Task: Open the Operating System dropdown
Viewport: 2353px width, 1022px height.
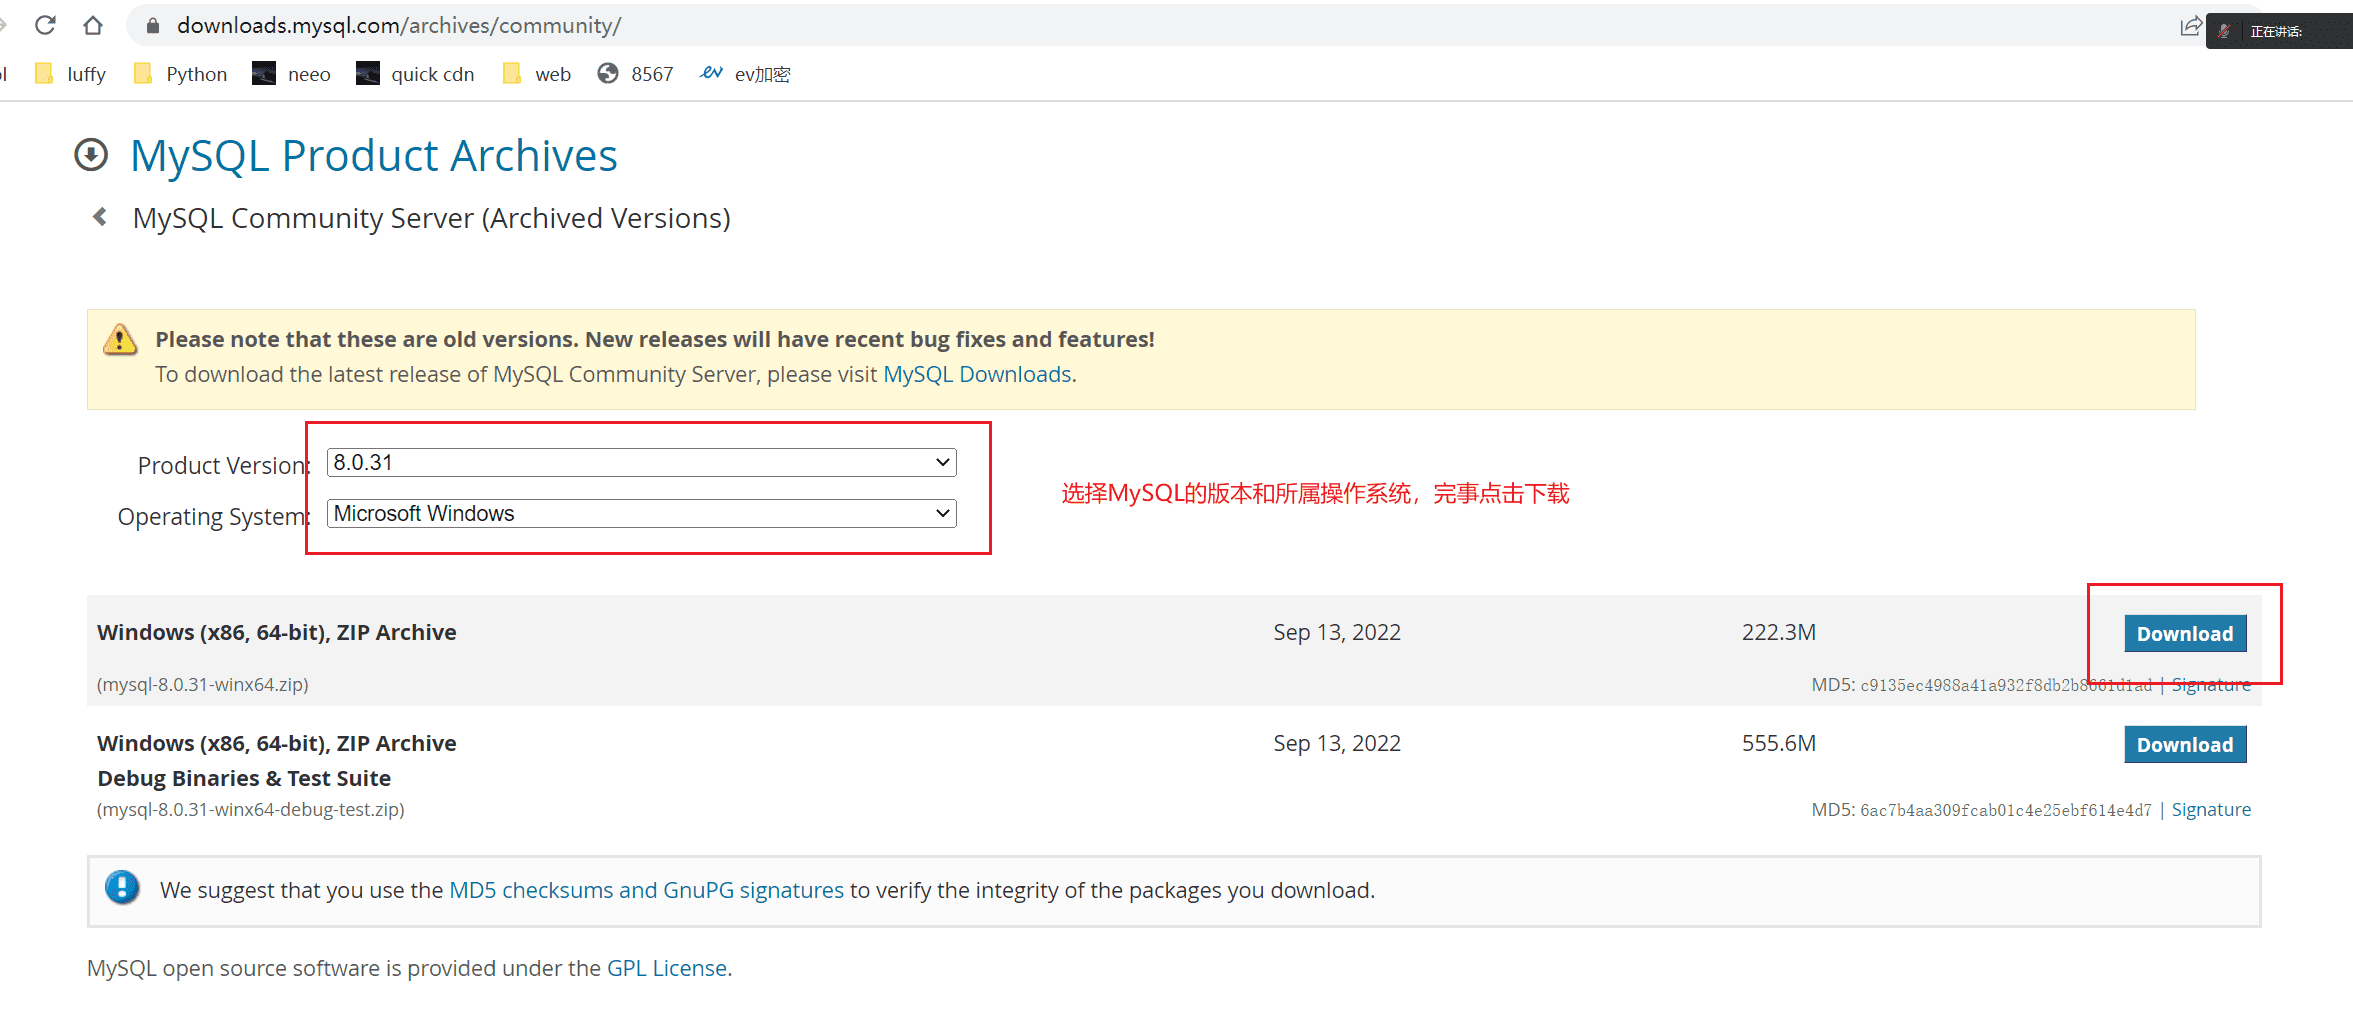Action: point(642,513)
